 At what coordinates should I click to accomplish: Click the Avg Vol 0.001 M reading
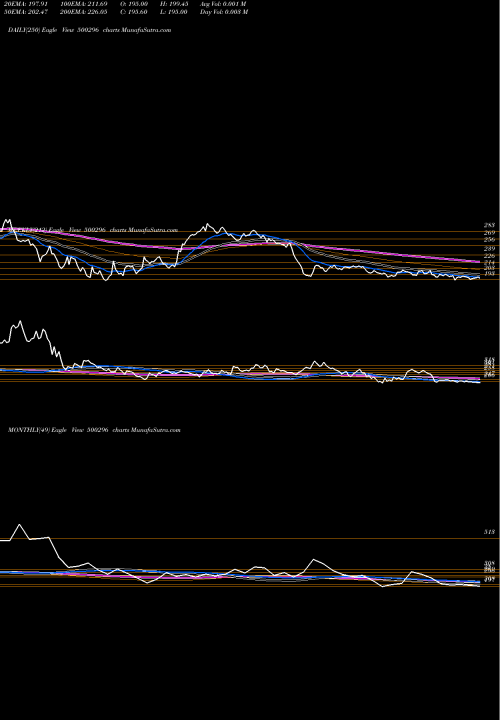click(x=223, y=4)
